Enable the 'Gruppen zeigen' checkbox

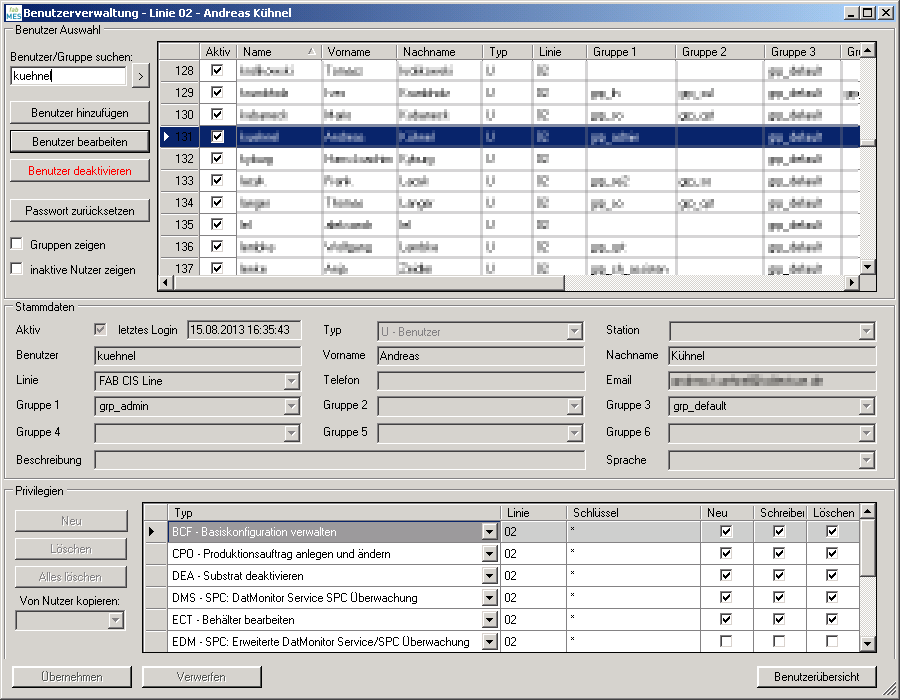click(x=17, y=245)
